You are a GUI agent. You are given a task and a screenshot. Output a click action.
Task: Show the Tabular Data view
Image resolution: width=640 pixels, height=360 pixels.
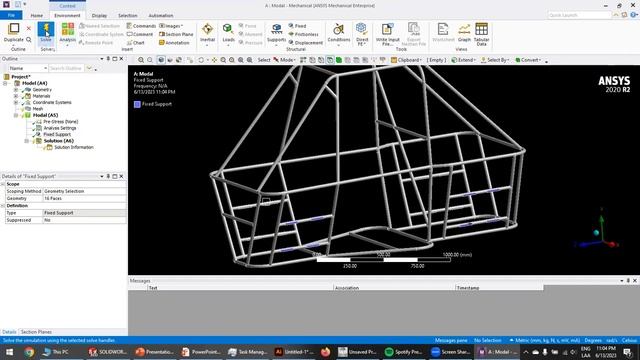pyautogui.click(x=482, y=33)
